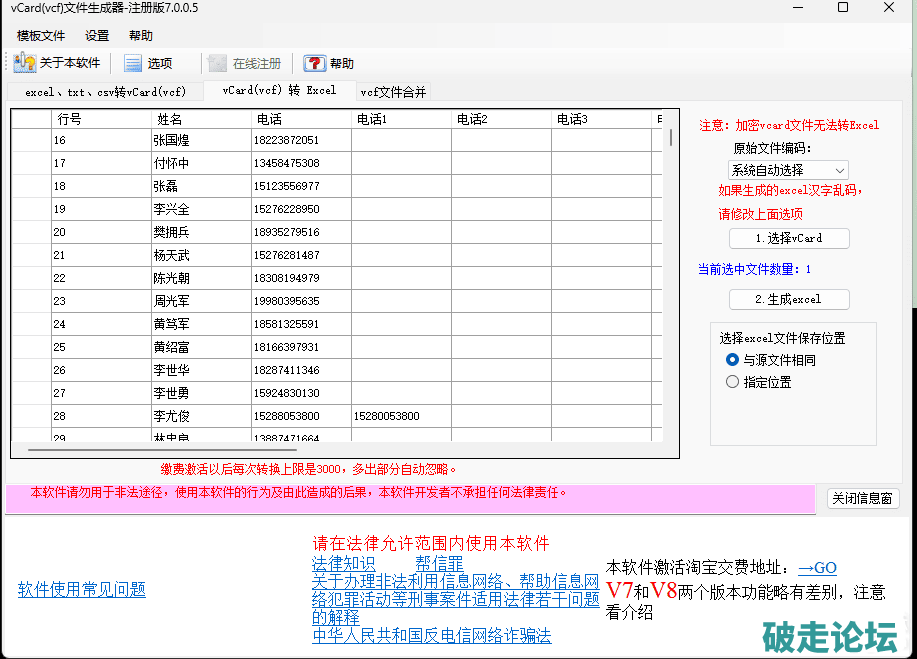Click the 关于本软件 toolbar icon
The height and width of the screenshot is (659, 917).
26,63
